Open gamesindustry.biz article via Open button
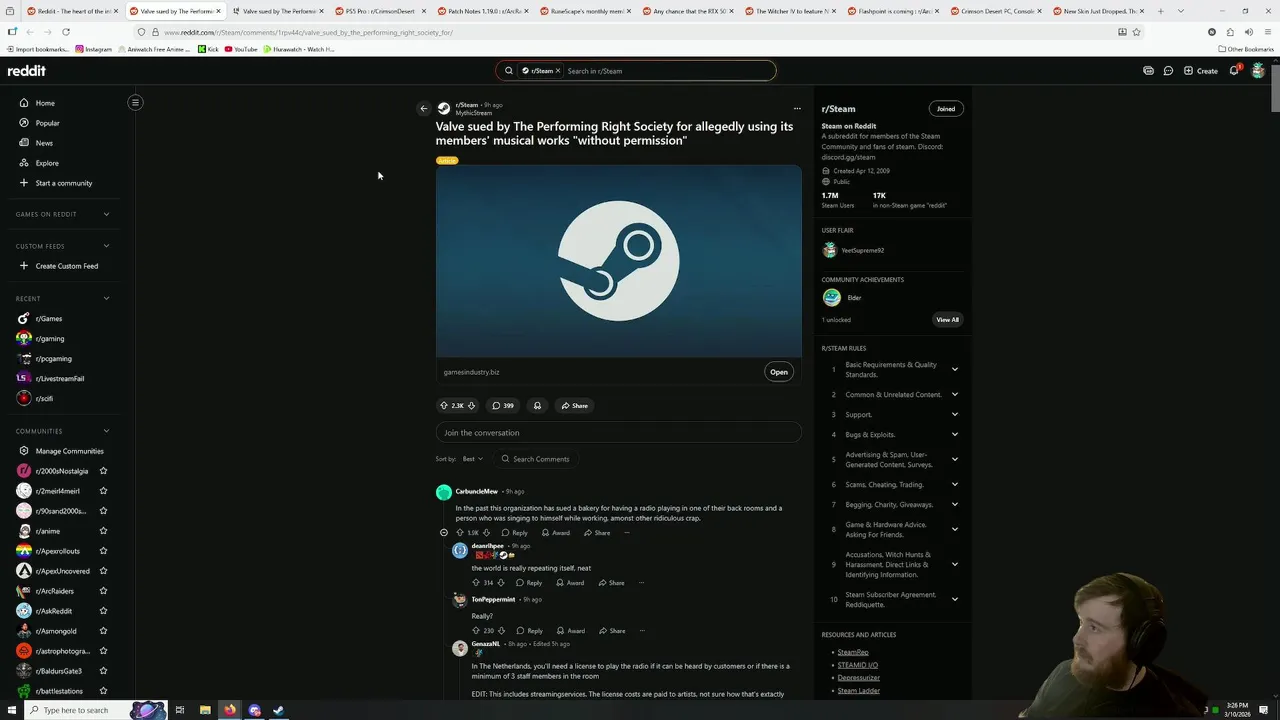Image resolution: width=1280 pixels, height=720 pixels. tap(779, 372)
